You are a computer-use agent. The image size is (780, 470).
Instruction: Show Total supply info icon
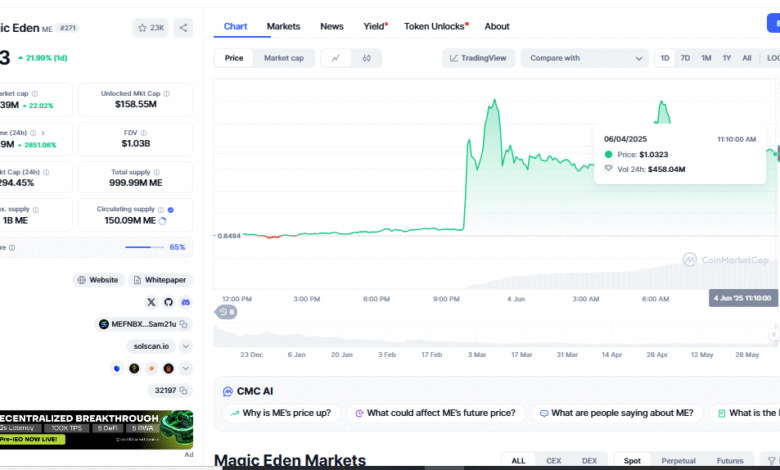point(157,172)
